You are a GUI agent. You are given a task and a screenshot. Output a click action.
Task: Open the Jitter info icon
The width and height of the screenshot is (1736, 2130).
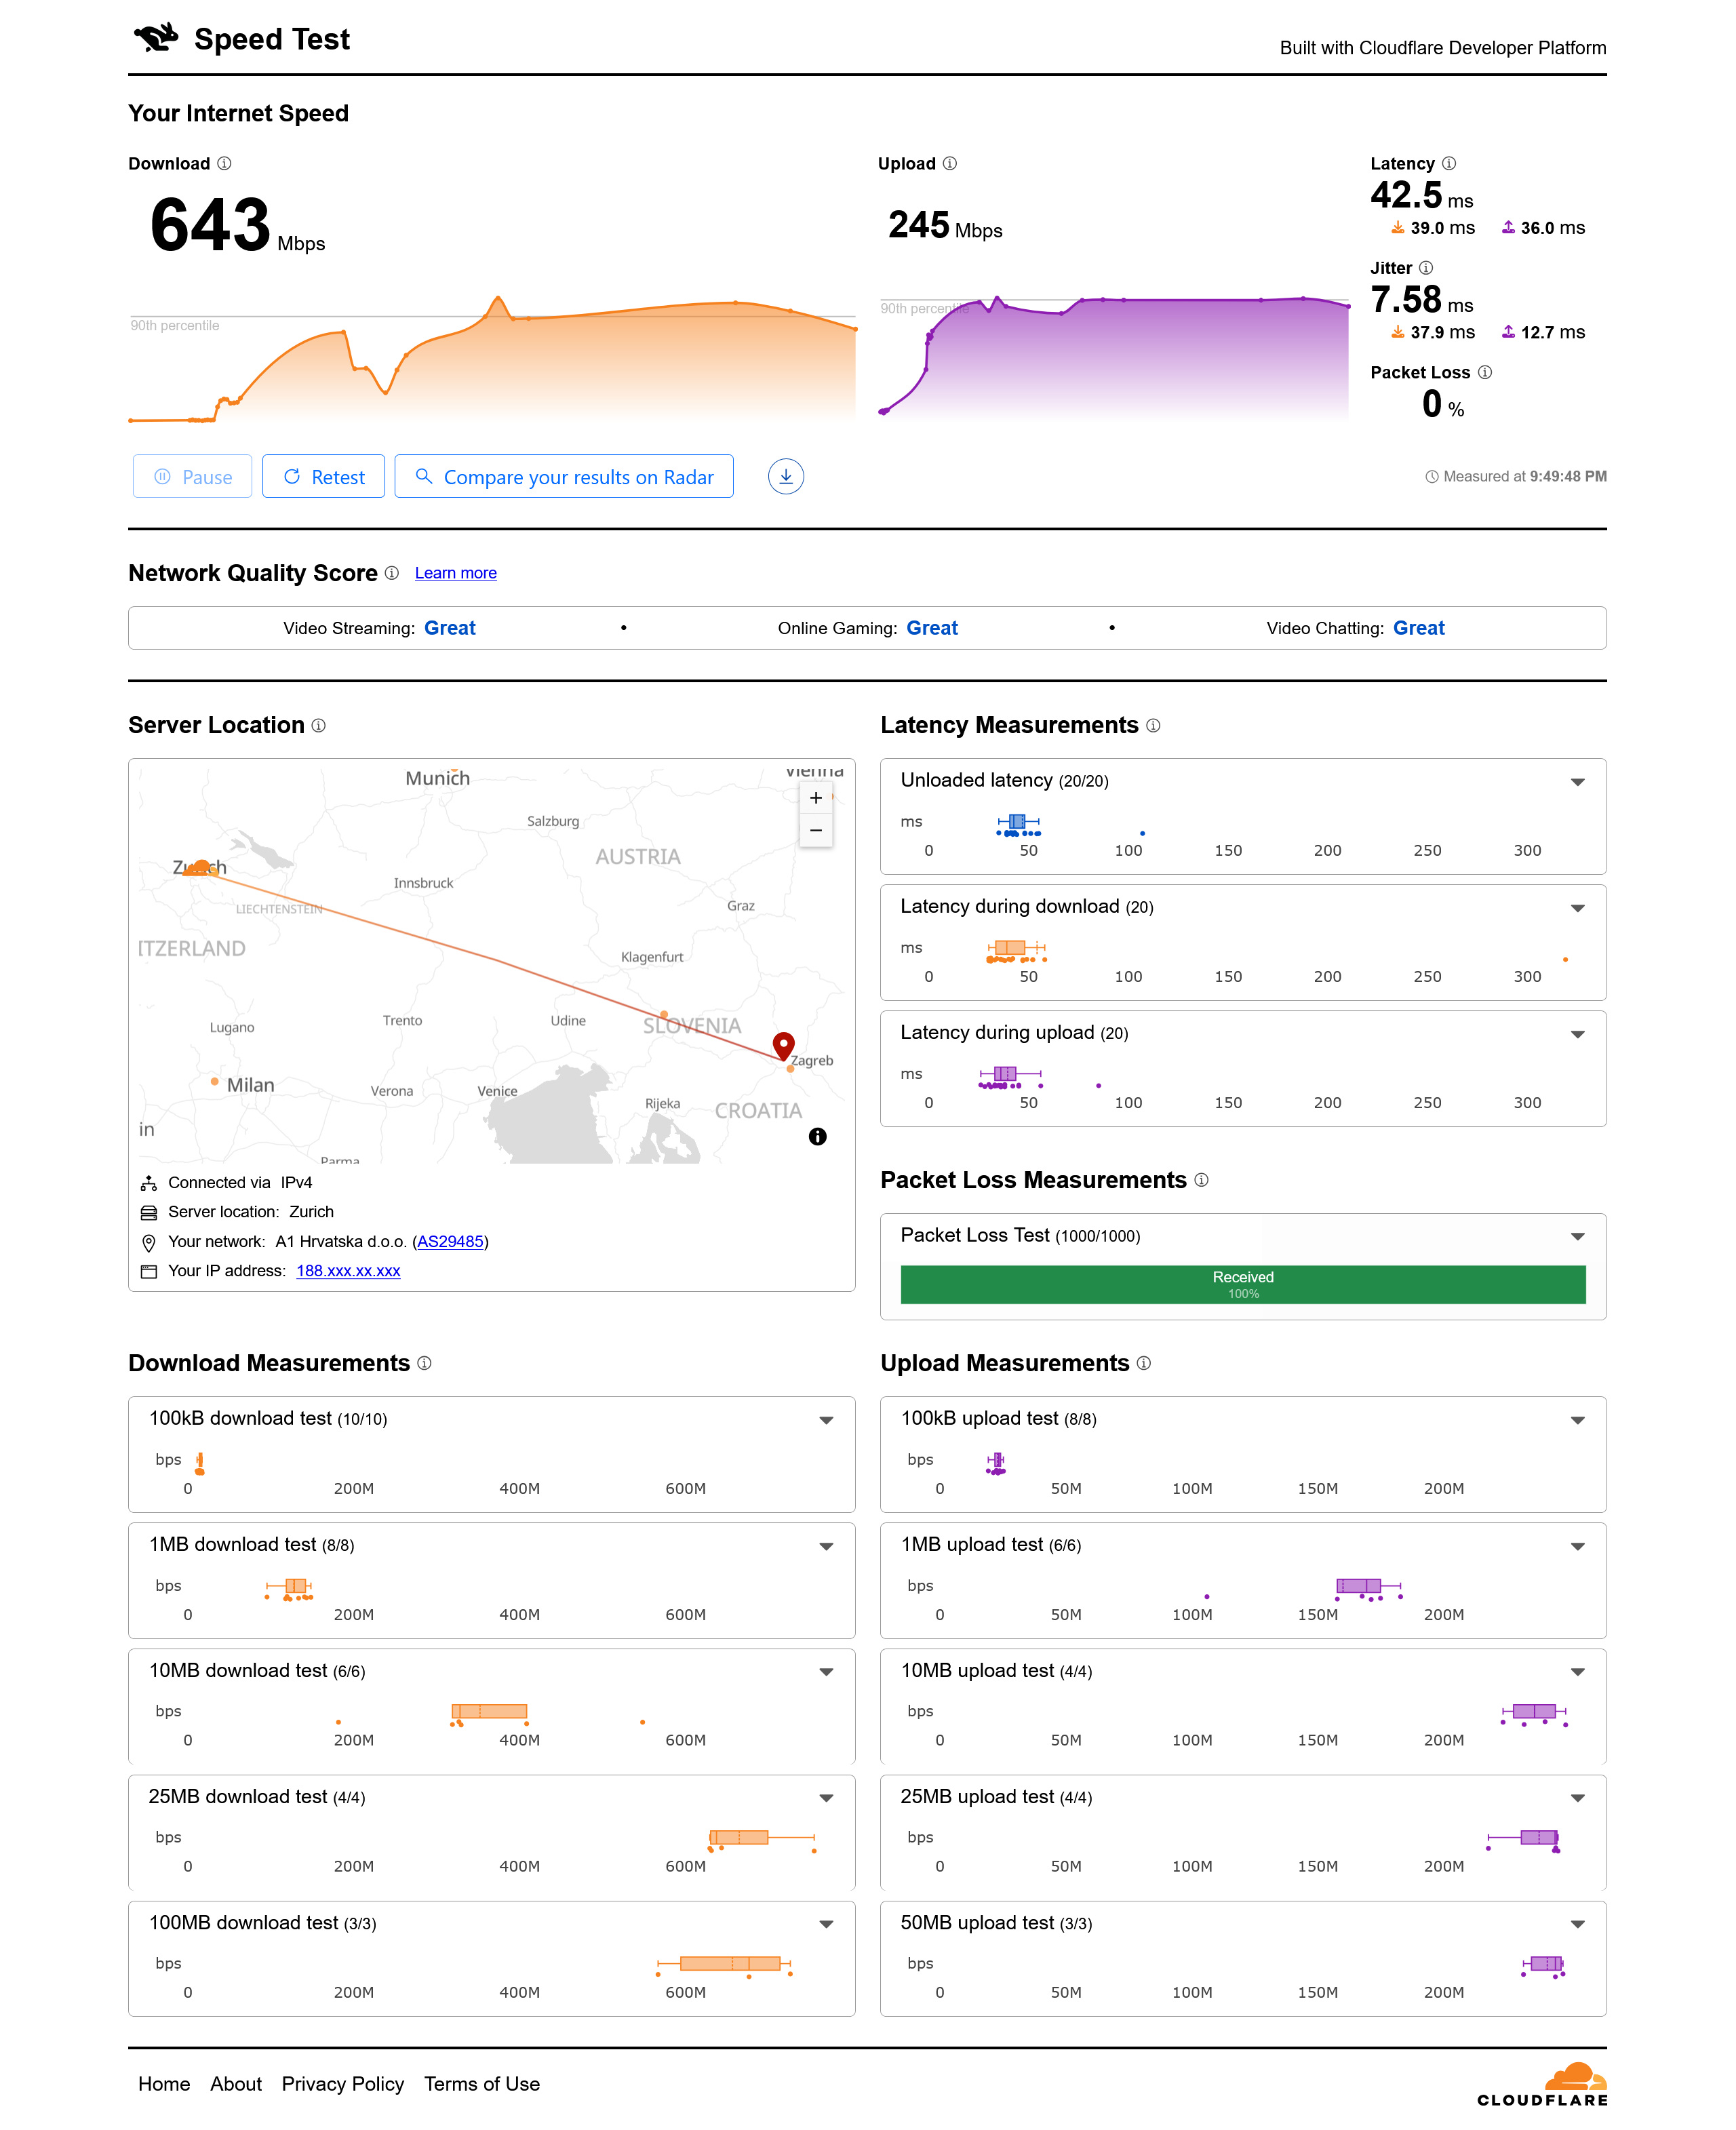pos(1426,268)
